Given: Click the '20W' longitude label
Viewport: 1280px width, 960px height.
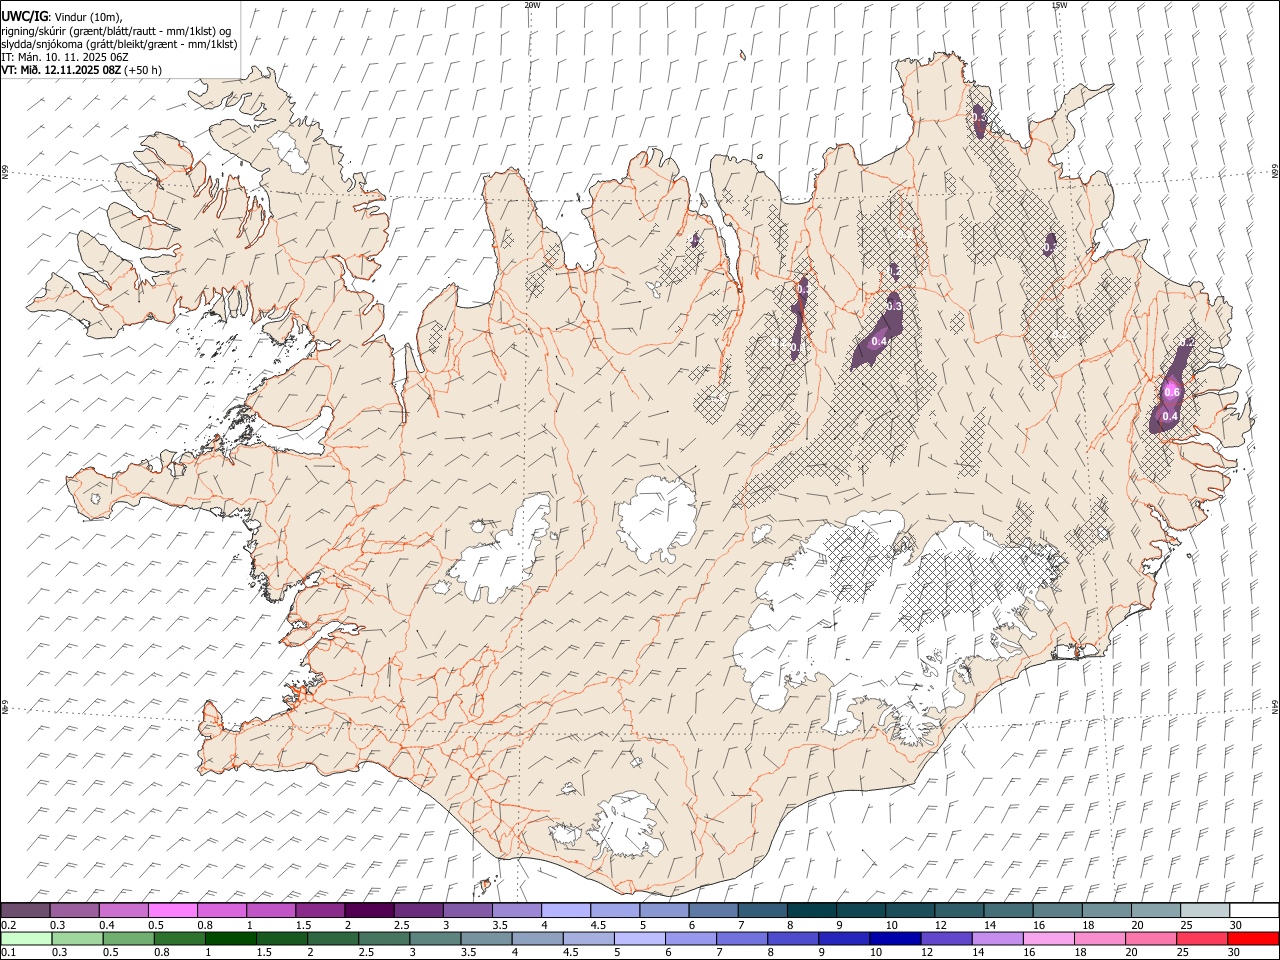Looking at the screenshot, I should click(533, 5).
